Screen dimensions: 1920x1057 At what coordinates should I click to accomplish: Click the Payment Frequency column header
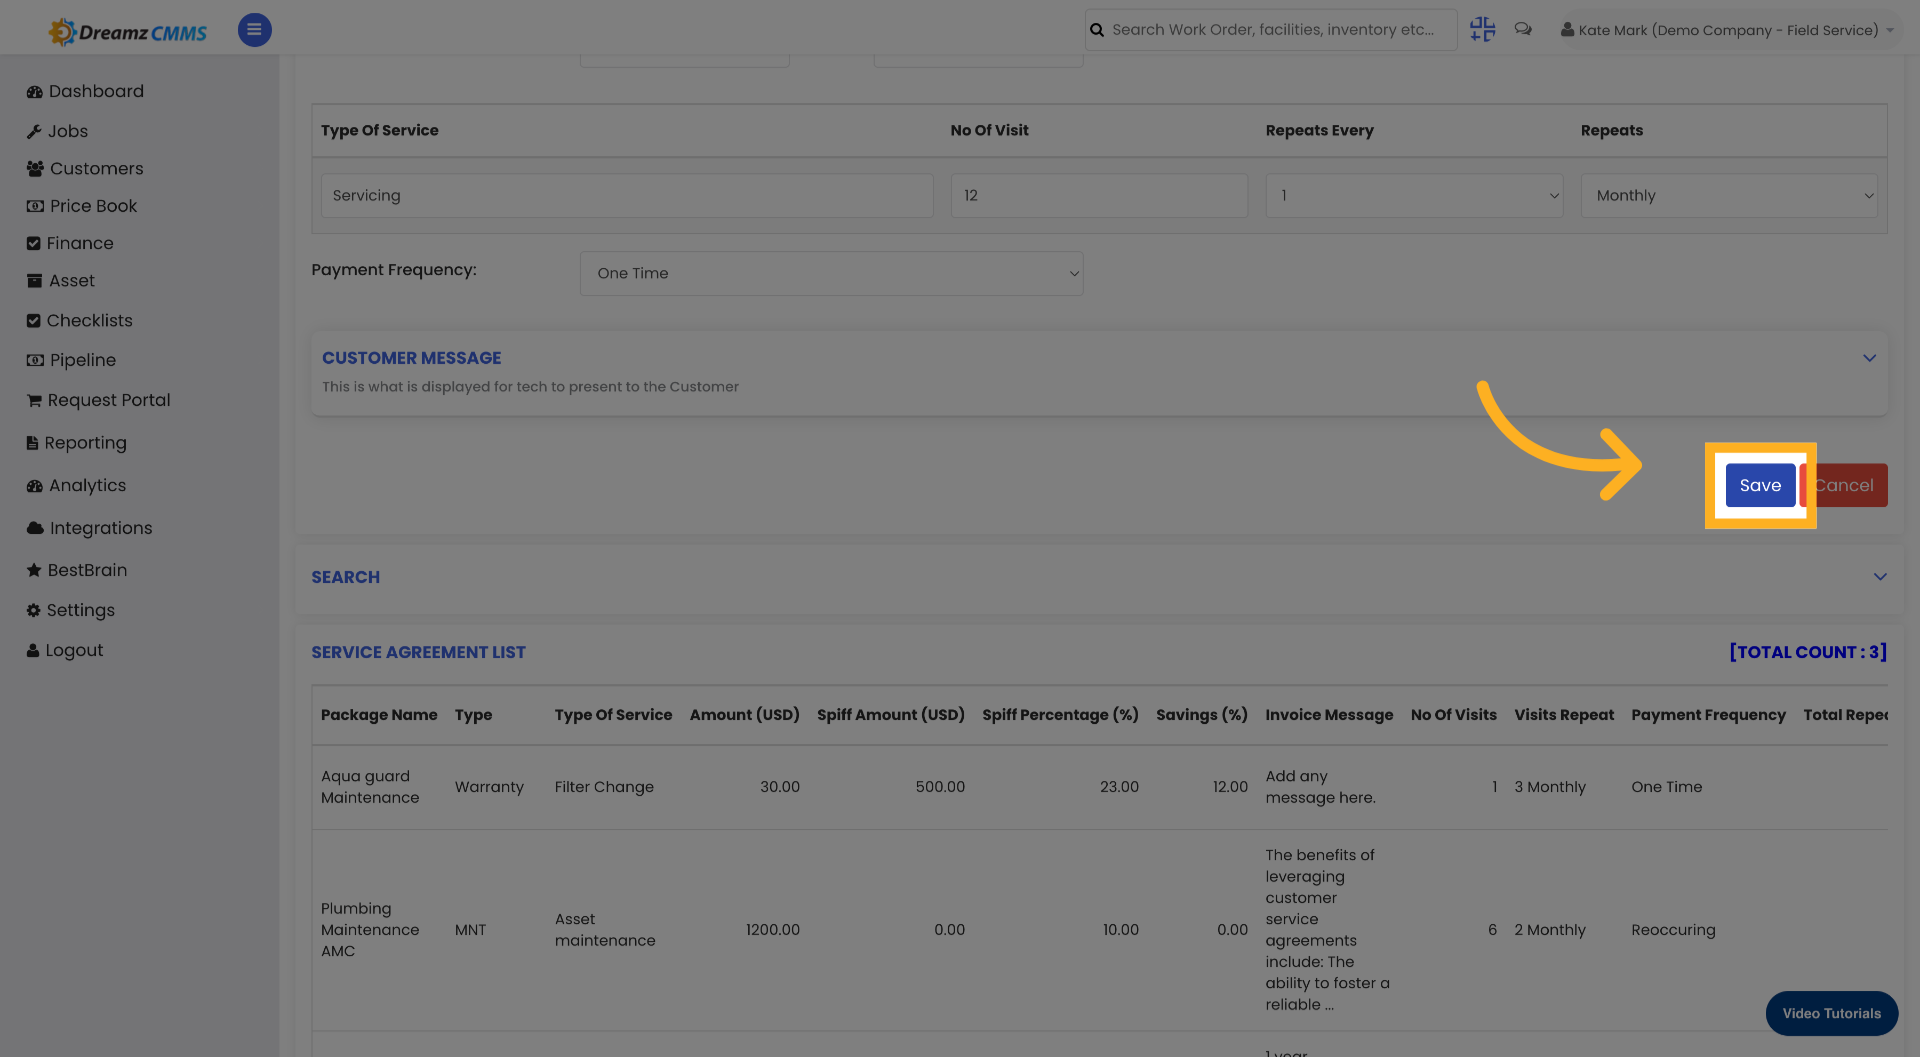coord(1708,715)
